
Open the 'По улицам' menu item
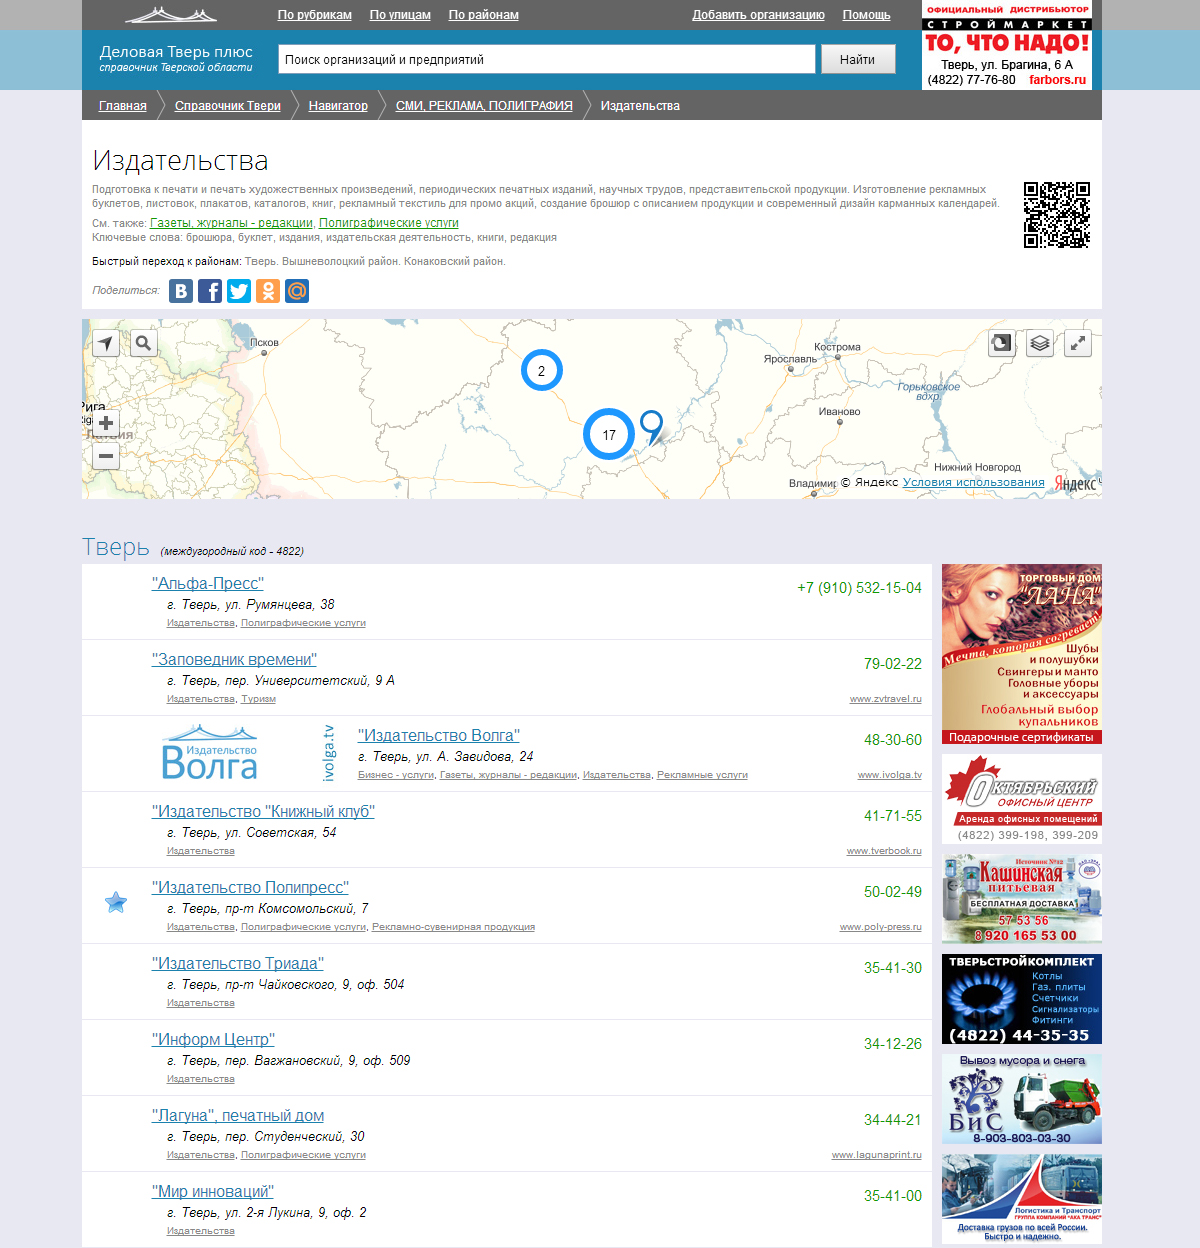point(400,15)
